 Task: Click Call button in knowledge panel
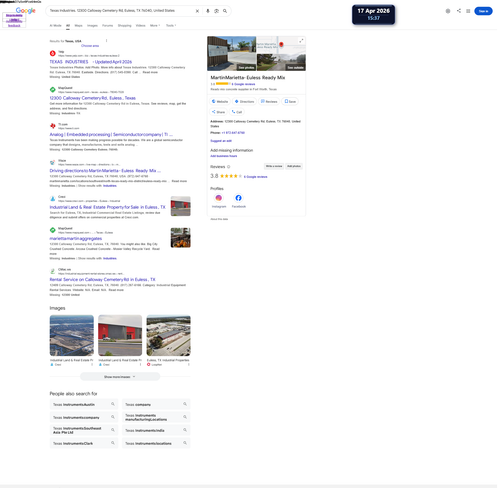click(x=237, y=112)
